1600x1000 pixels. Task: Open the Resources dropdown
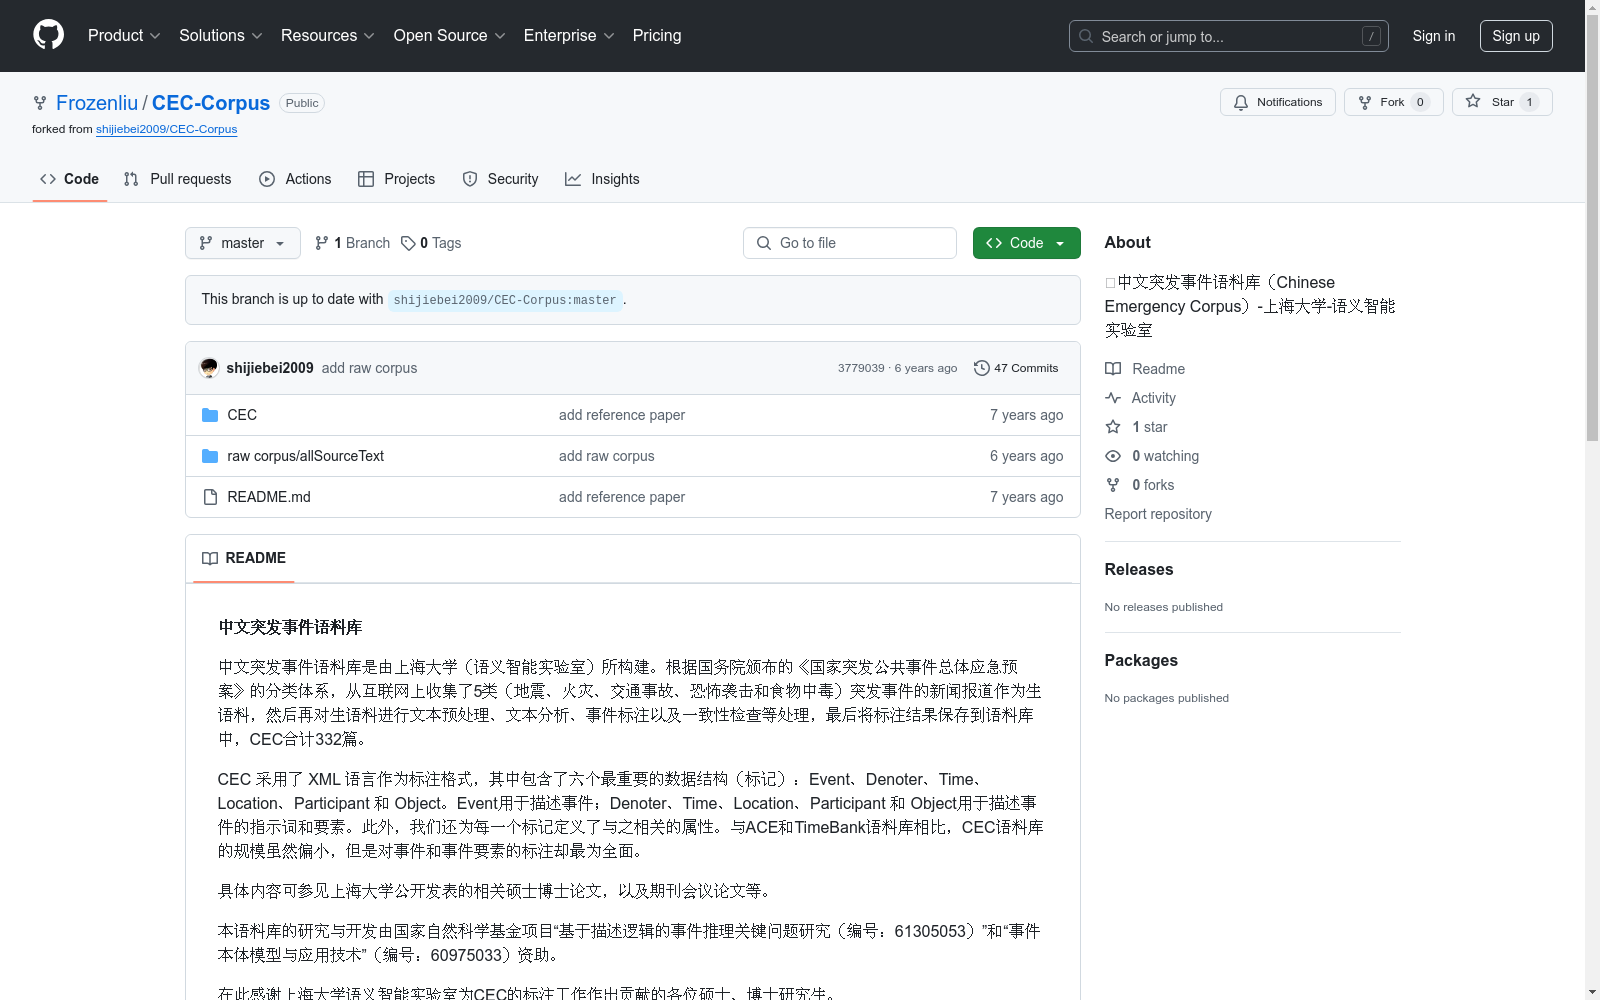point(327,35)
